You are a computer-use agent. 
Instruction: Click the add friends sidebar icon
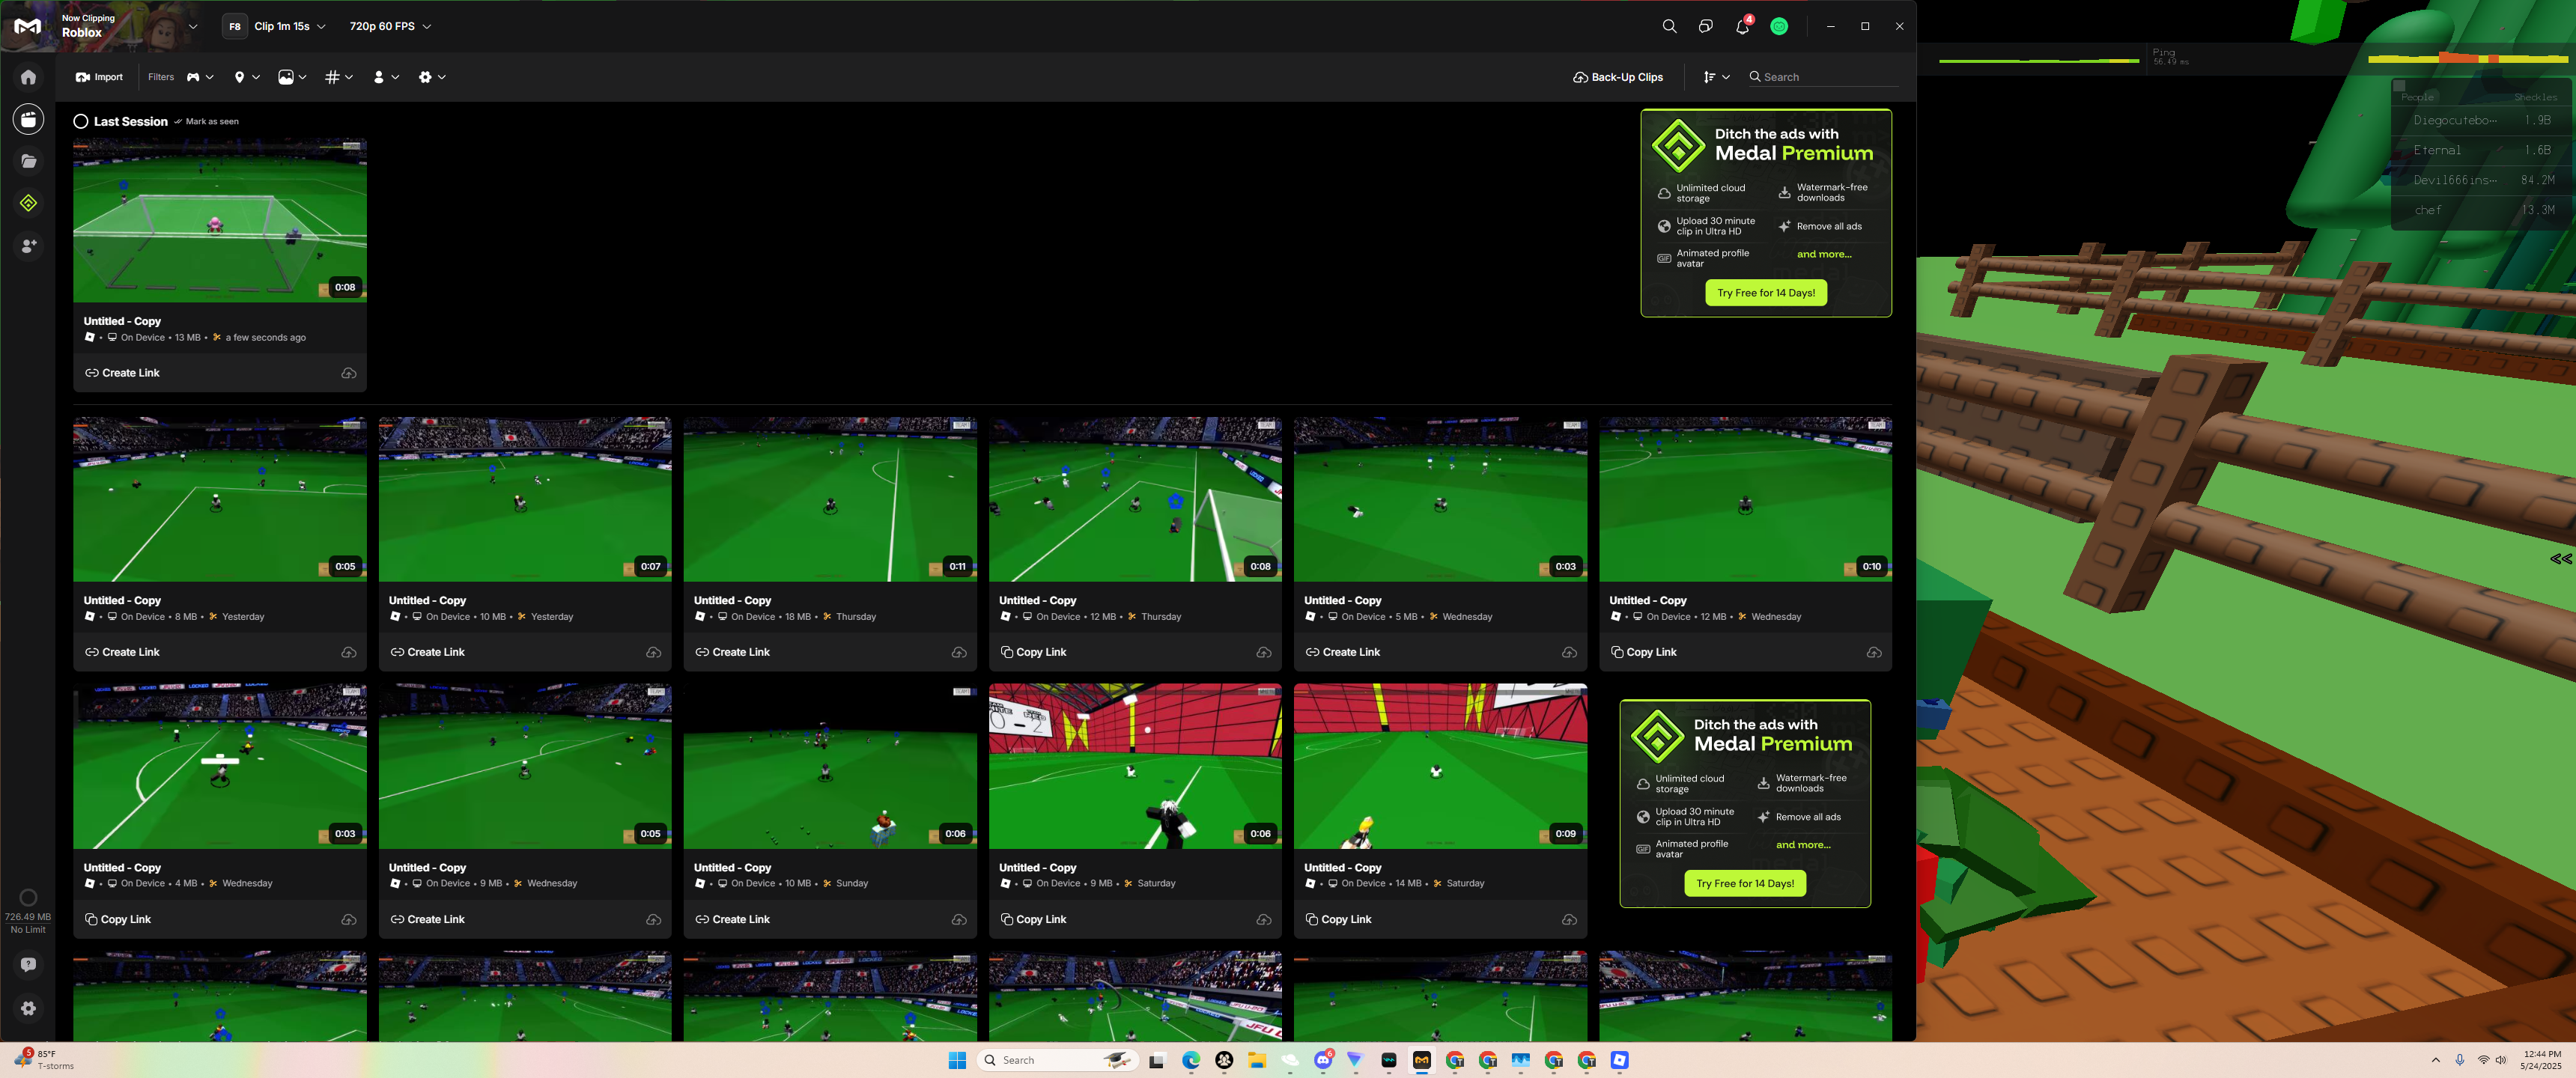[28, 245]
